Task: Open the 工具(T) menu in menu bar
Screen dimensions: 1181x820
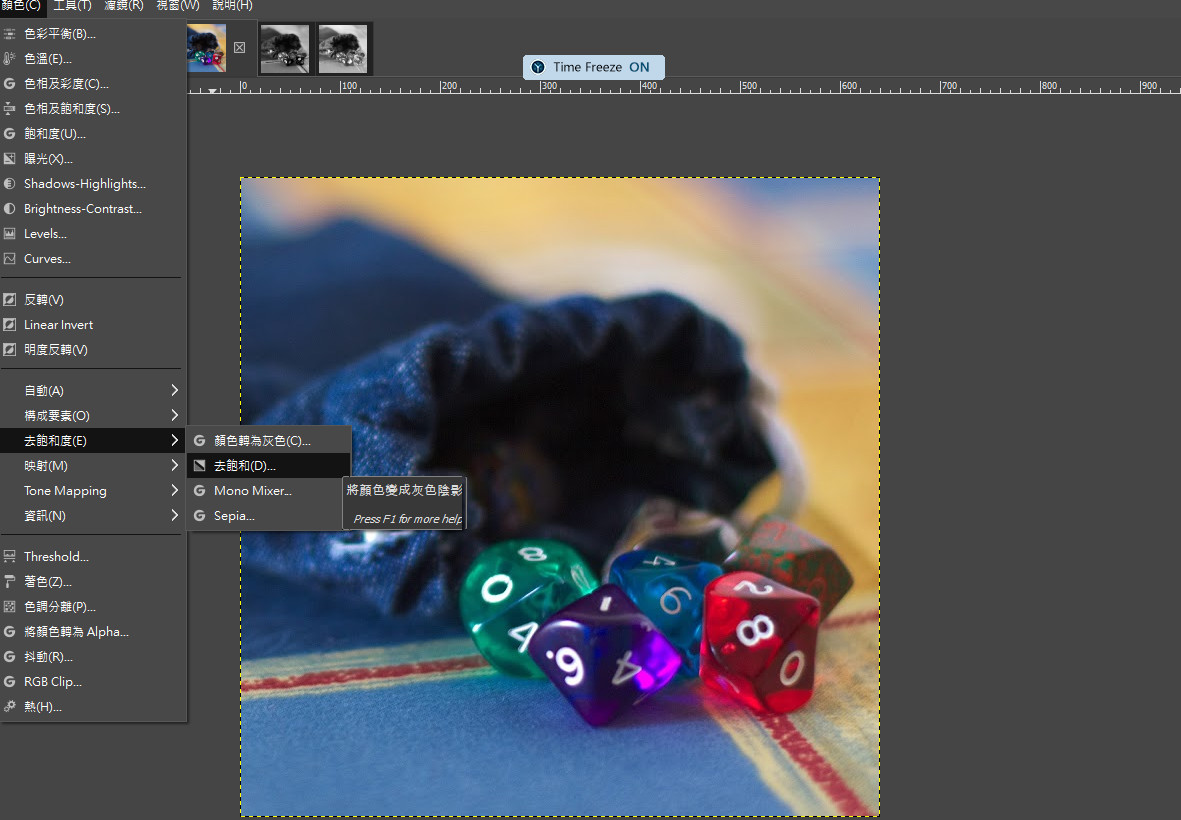Action: pyautogui.click(x=71, y=6)
